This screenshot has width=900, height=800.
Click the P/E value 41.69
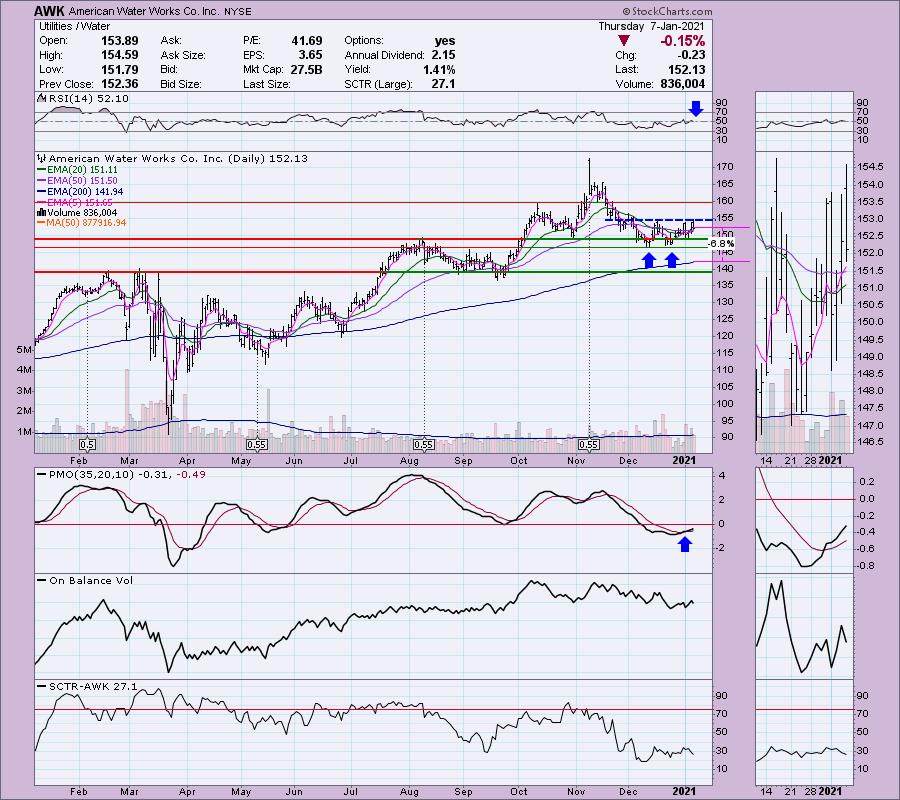point(307,41)
